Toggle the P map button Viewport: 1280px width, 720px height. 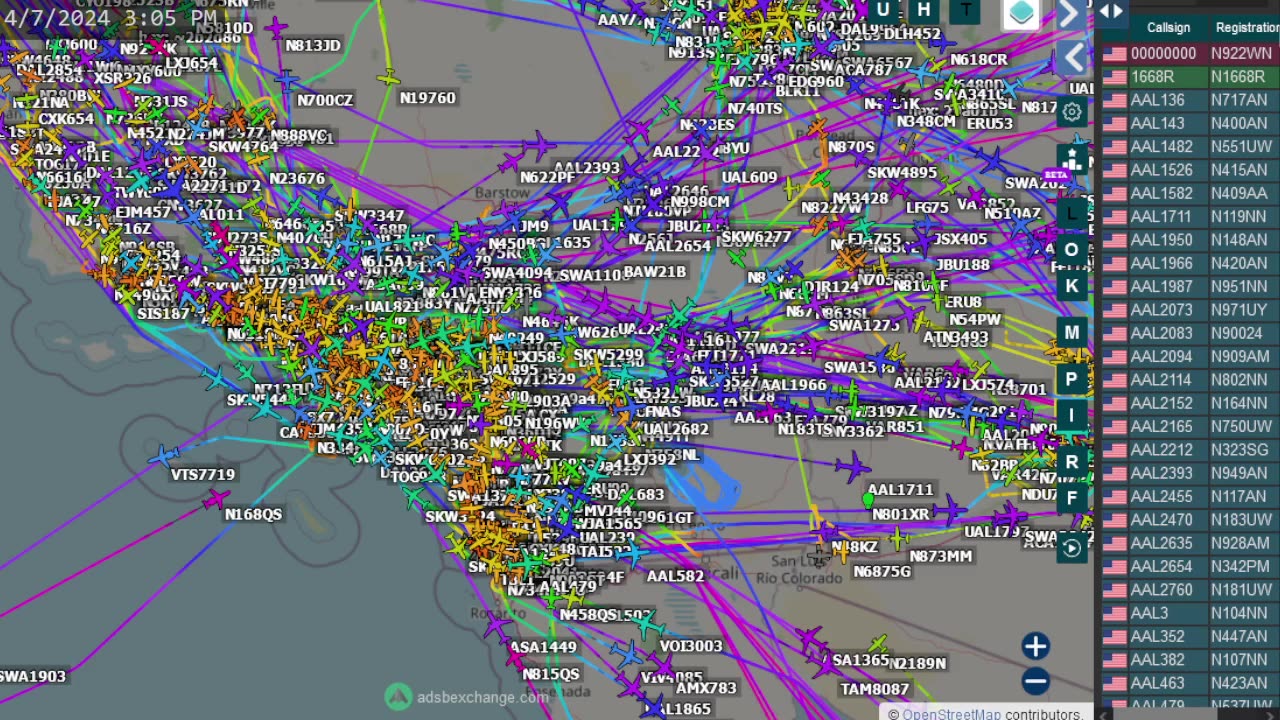(1072, 379)
